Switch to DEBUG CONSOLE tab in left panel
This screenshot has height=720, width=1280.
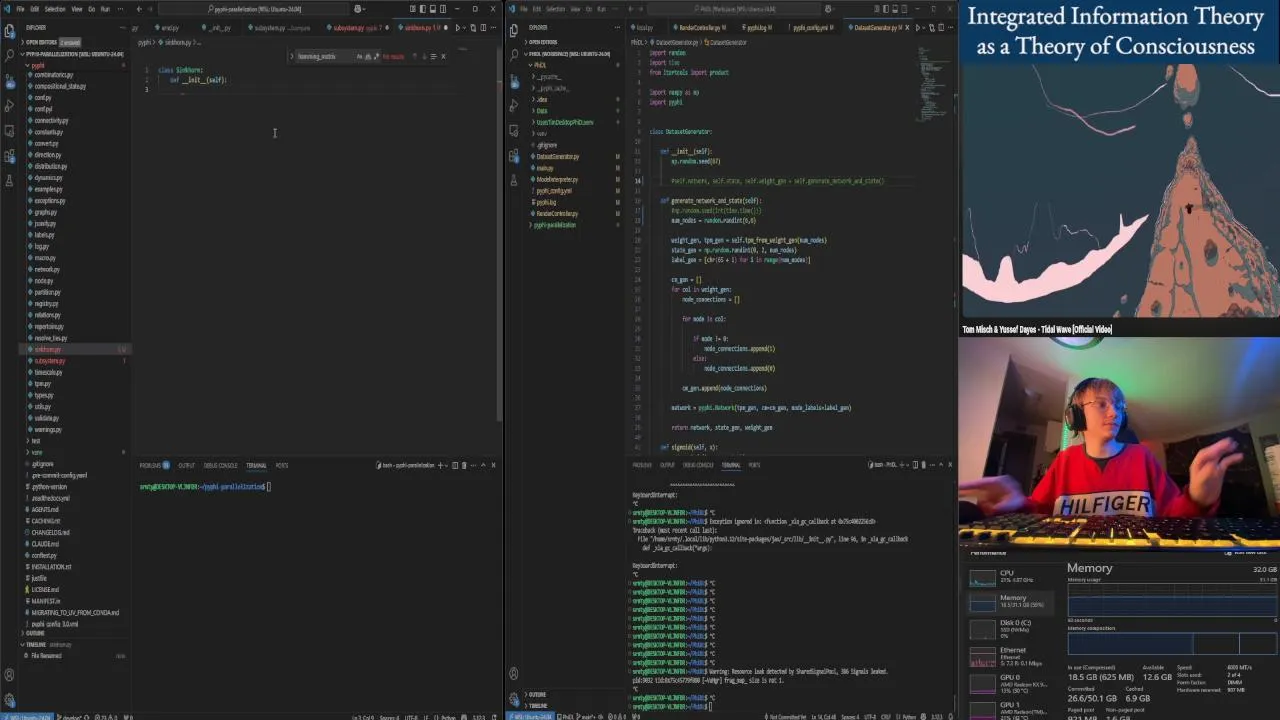[x=220, y=465]
